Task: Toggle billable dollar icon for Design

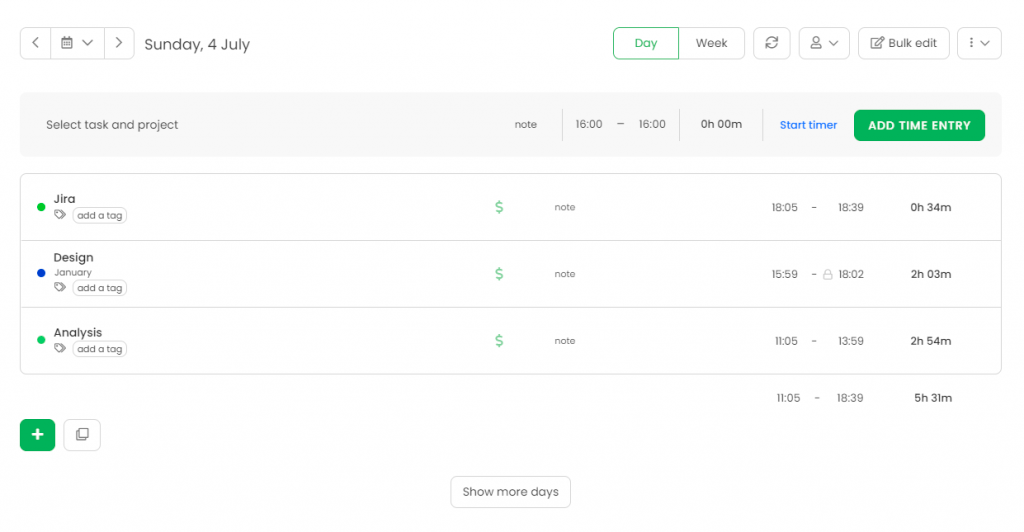Action: pos(499,274)
